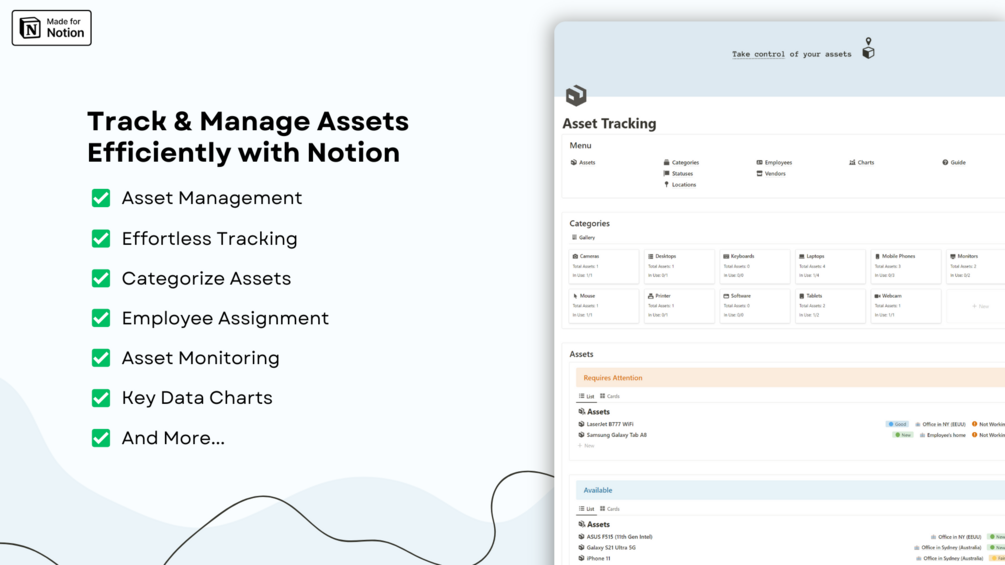Open the iPhone 11 asset

click(x=598, y=559)
